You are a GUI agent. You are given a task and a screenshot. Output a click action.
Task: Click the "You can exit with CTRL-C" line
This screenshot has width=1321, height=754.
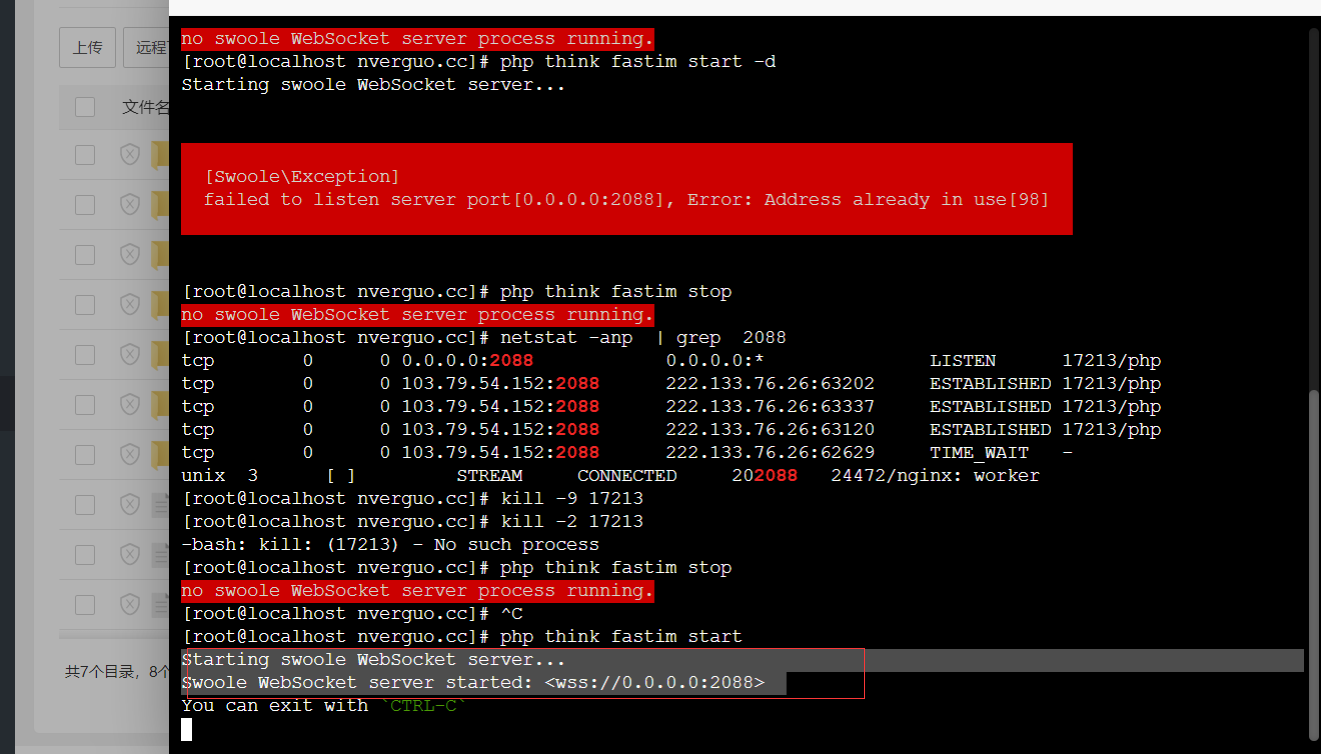tap(324, 706)
